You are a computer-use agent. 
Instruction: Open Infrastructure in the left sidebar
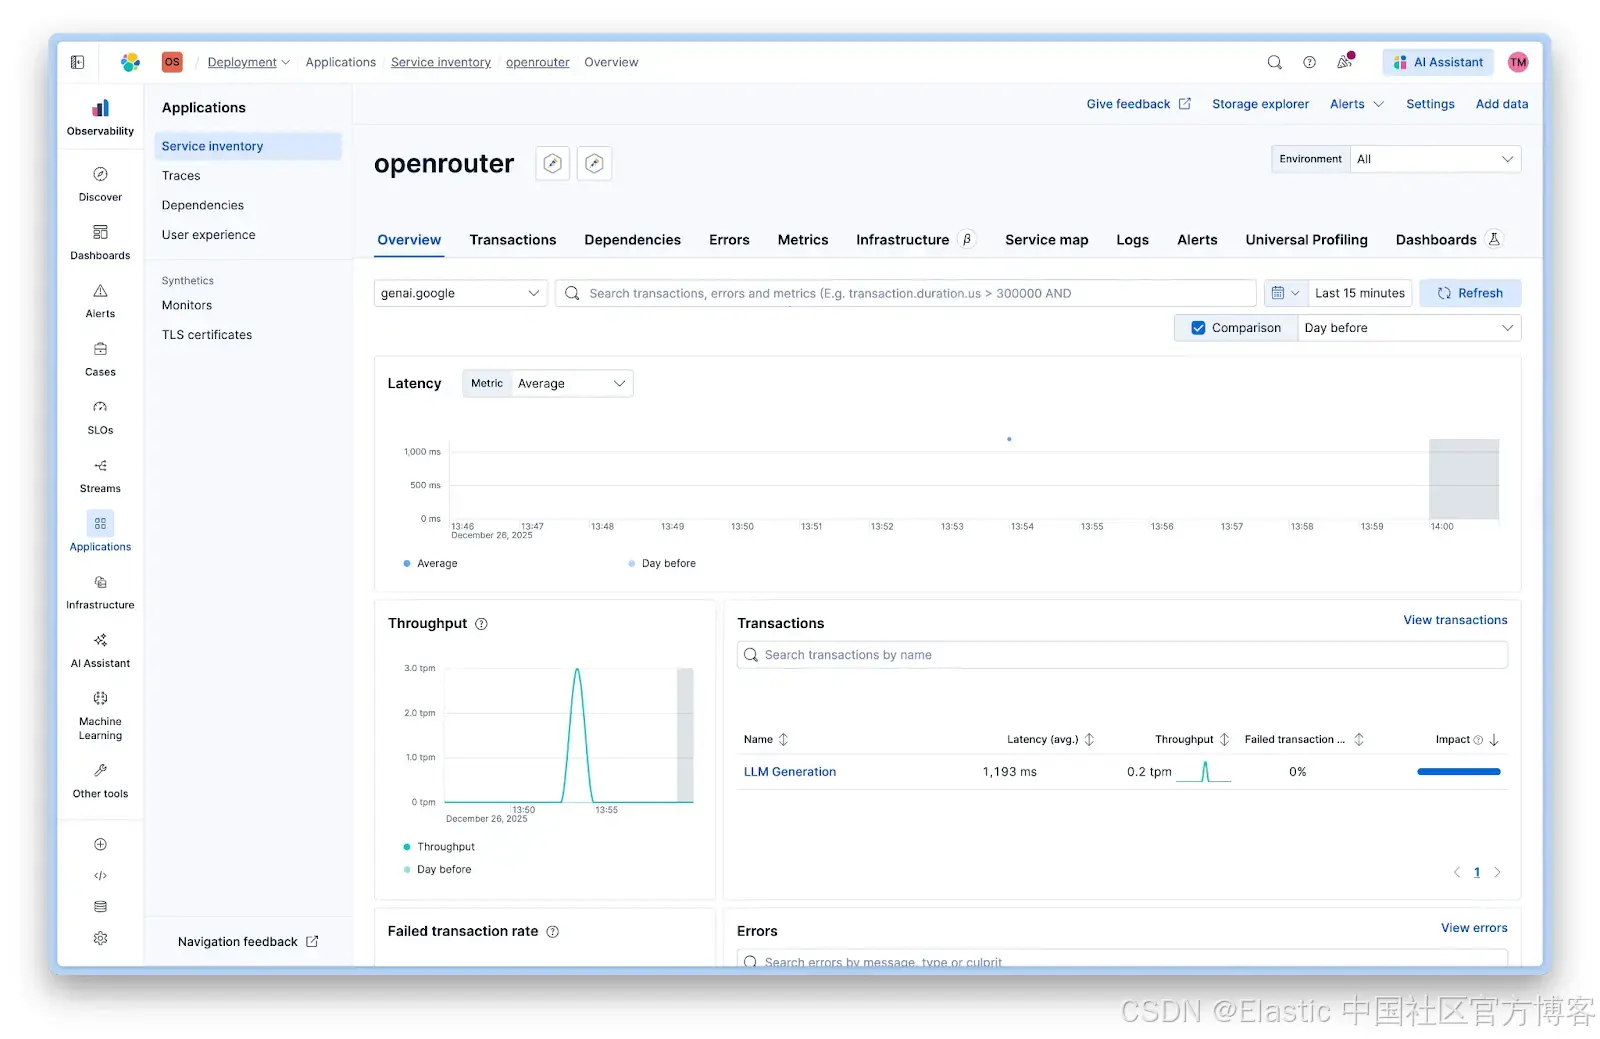pyautogui.click(x=100, y=592)
